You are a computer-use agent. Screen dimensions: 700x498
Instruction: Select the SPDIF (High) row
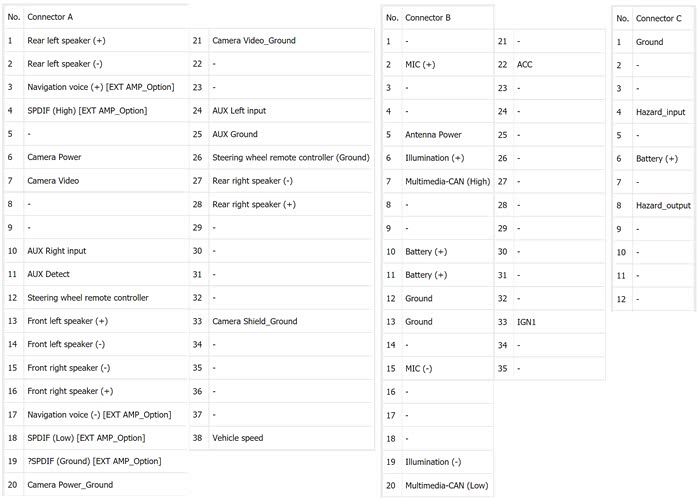pyautogui.click(x=87, y=110)
